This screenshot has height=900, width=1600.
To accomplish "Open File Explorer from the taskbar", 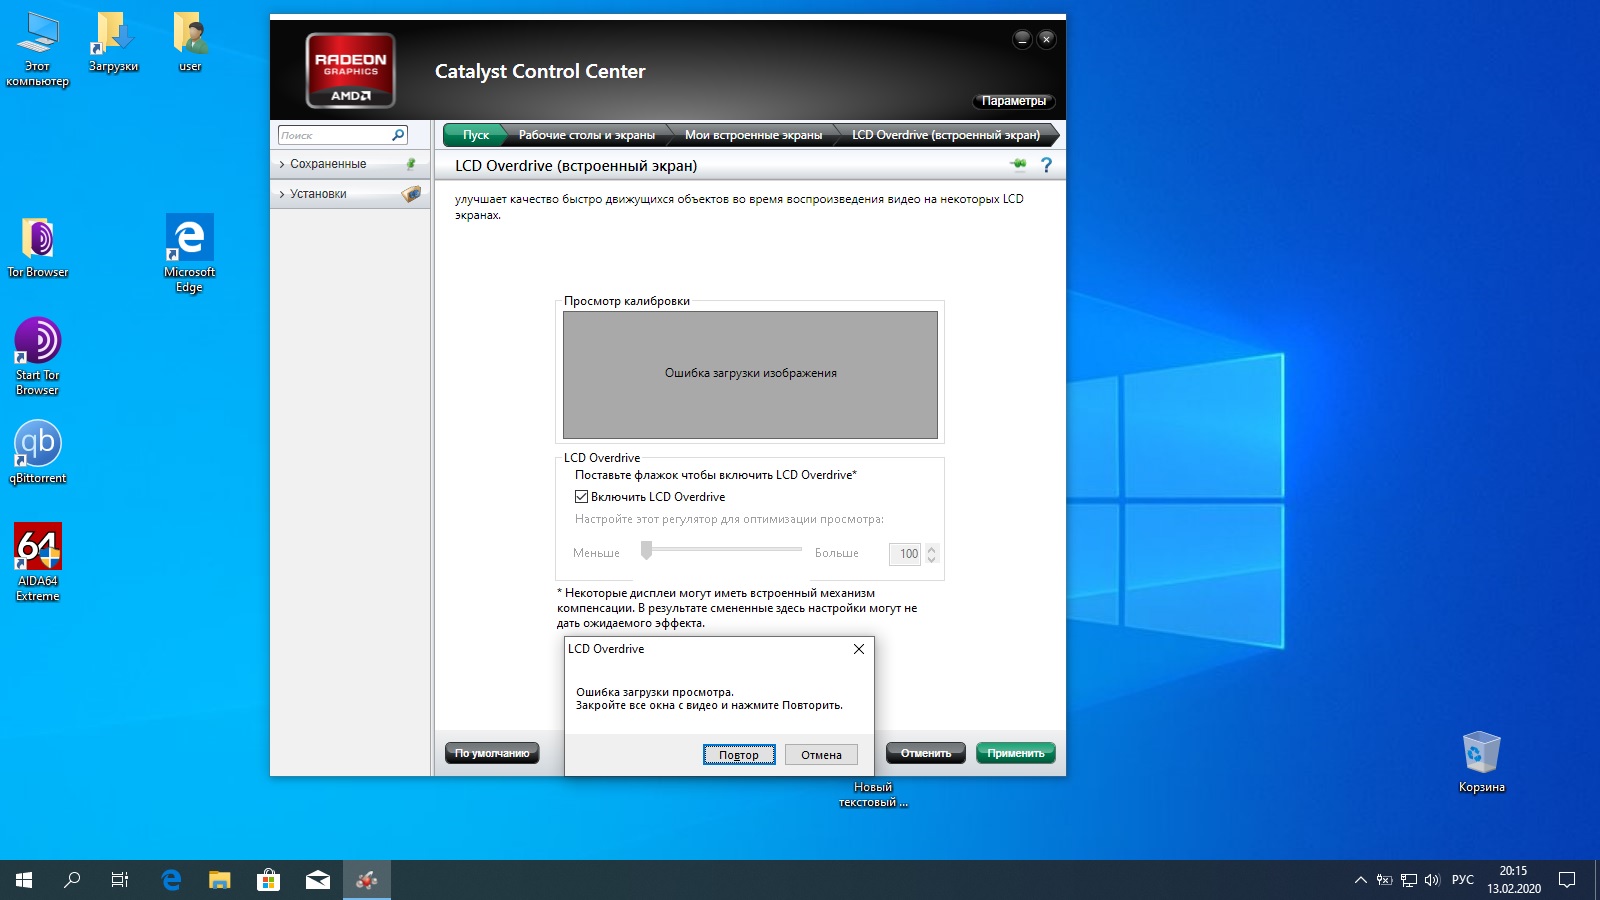I will click(x=219, y=880).
